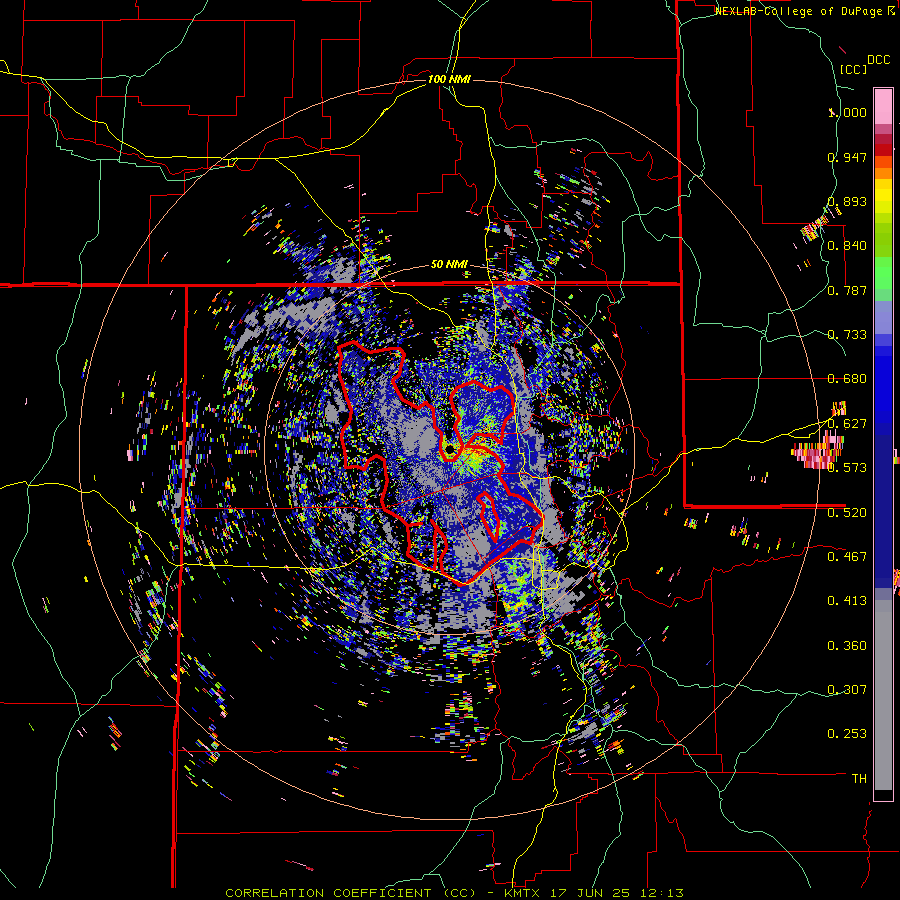900x900 pixels.
Task: Click the 0.520 scale value
Action: pyautogui.click(x=847, y=513)
